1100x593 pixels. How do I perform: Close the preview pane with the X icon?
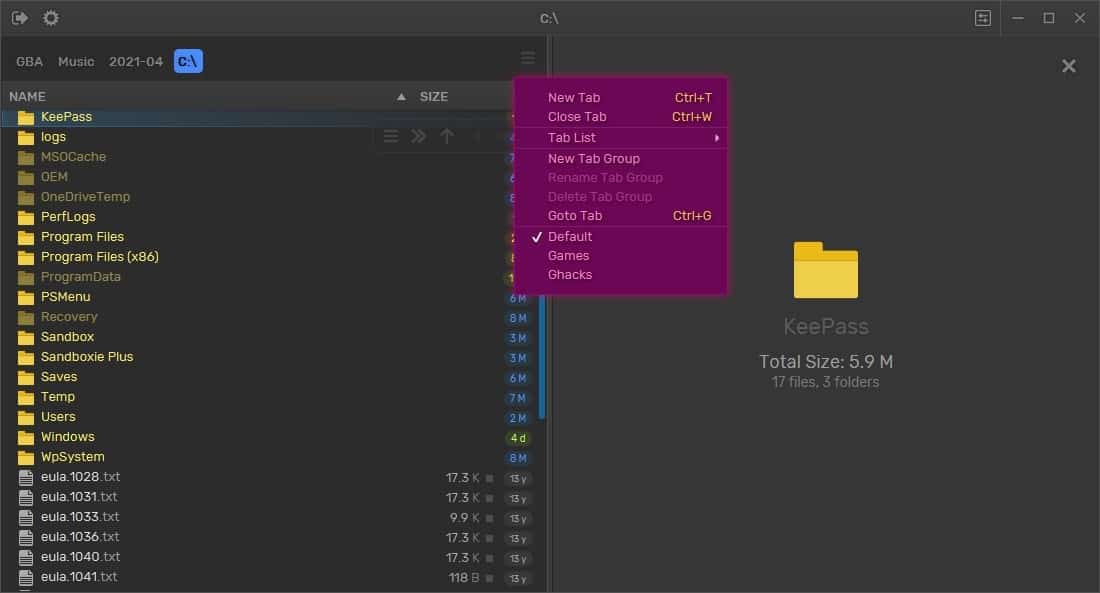[1068, 66]
